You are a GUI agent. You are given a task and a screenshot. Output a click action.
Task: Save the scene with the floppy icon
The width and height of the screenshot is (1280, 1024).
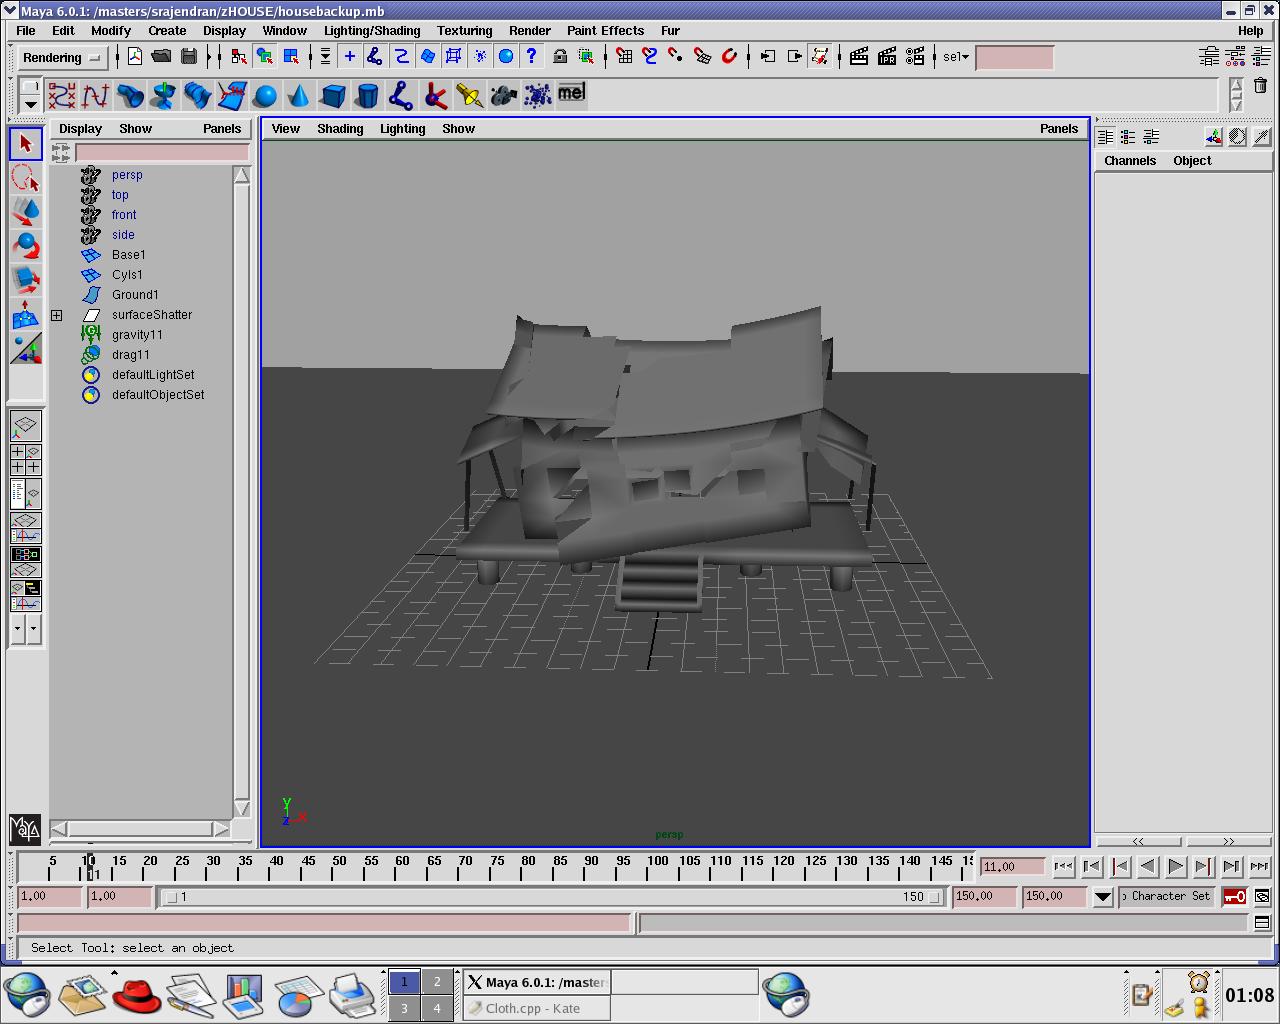(189, 57)
